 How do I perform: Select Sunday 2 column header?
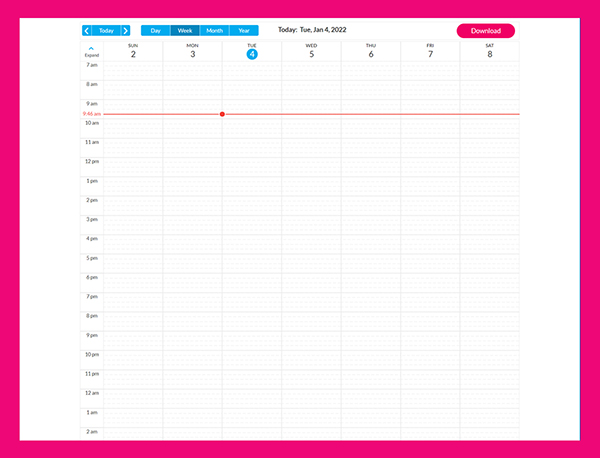(133, 51)
